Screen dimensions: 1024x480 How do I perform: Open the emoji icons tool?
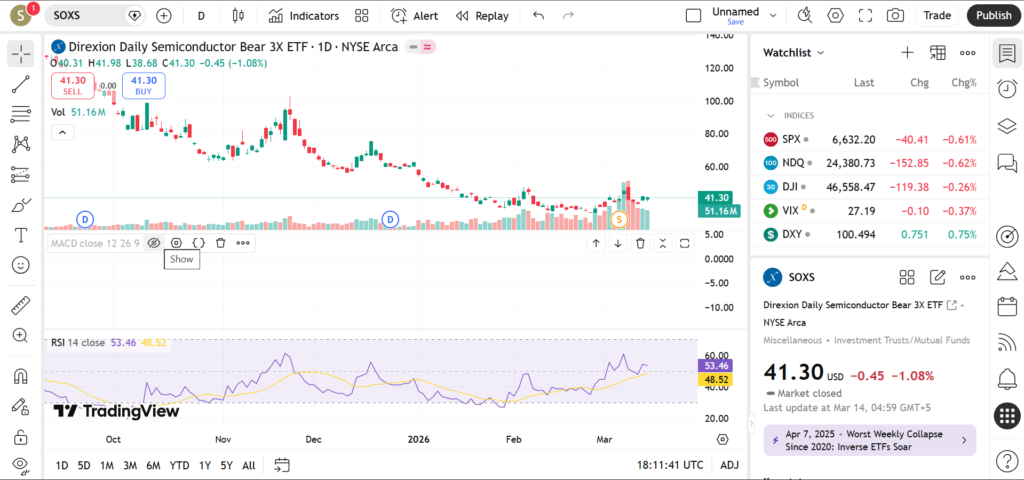(x=21, y=265)
